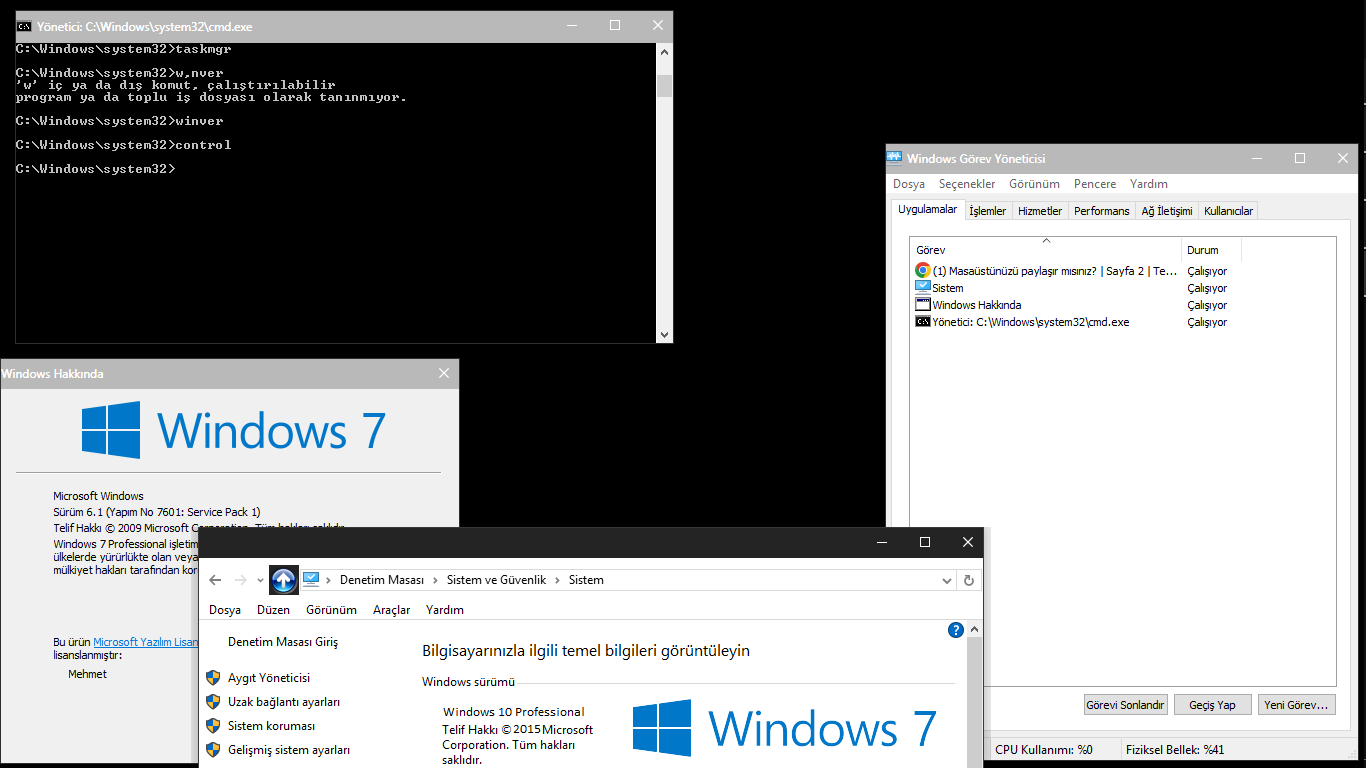Click the computer icon in the address bar
Screen dimensions: 1366x768
311,579
